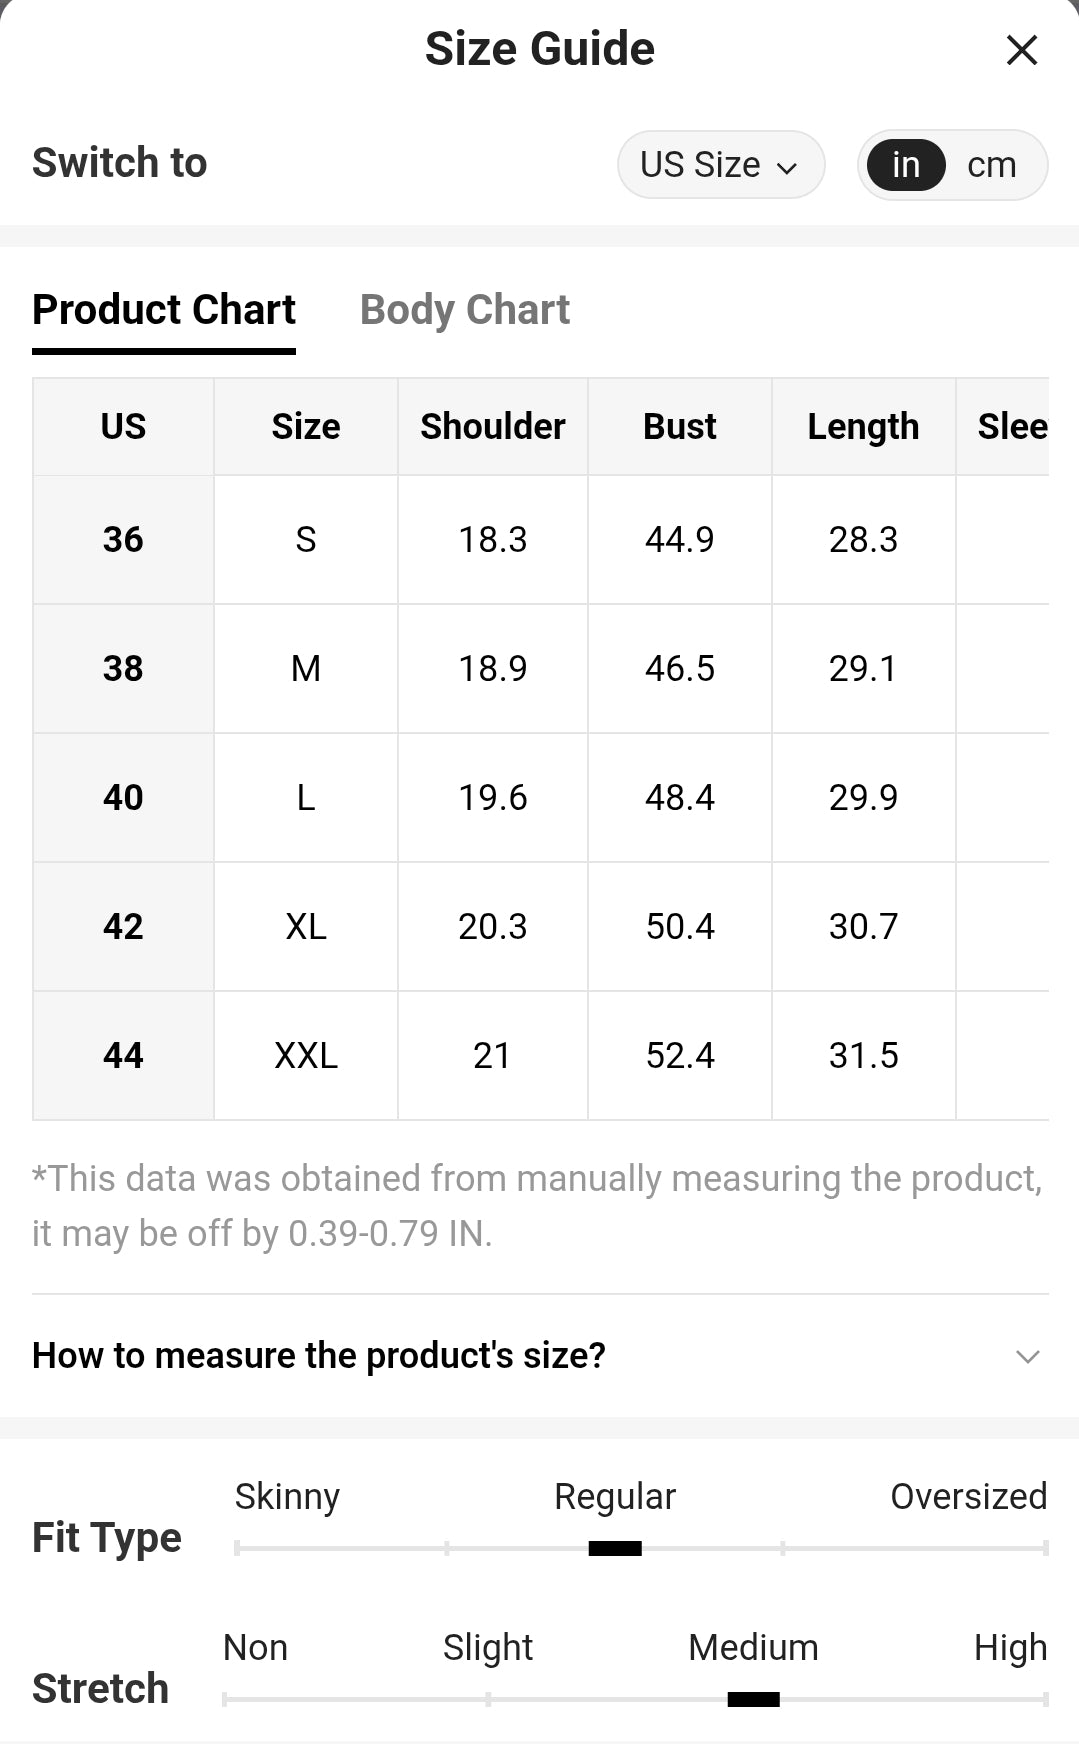Image resolution: width=1079 pixels, height=1744 pixels.
Task: Close the Size Guide dialog
Action: coord(1021,50)
